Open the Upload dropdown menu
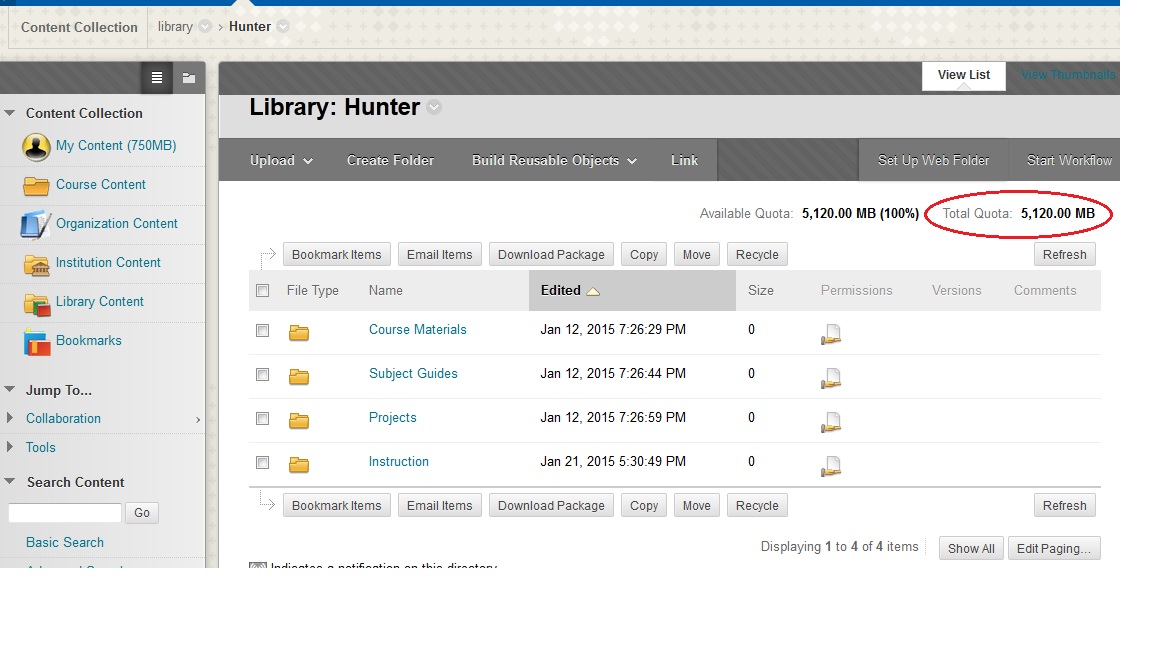The width and height of the screenshot is (1152, 648). (280, 160)
